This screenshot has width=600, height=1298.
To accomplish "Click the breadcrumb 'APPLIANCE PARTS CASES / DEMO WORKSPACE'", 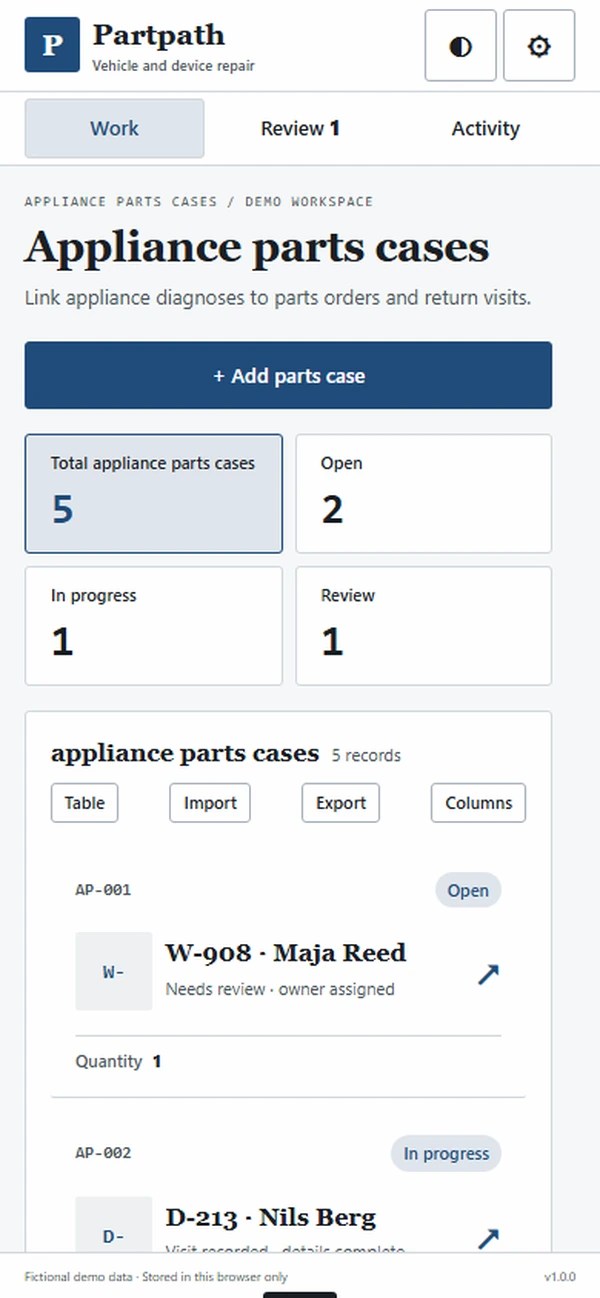I will tap(199, 201).
